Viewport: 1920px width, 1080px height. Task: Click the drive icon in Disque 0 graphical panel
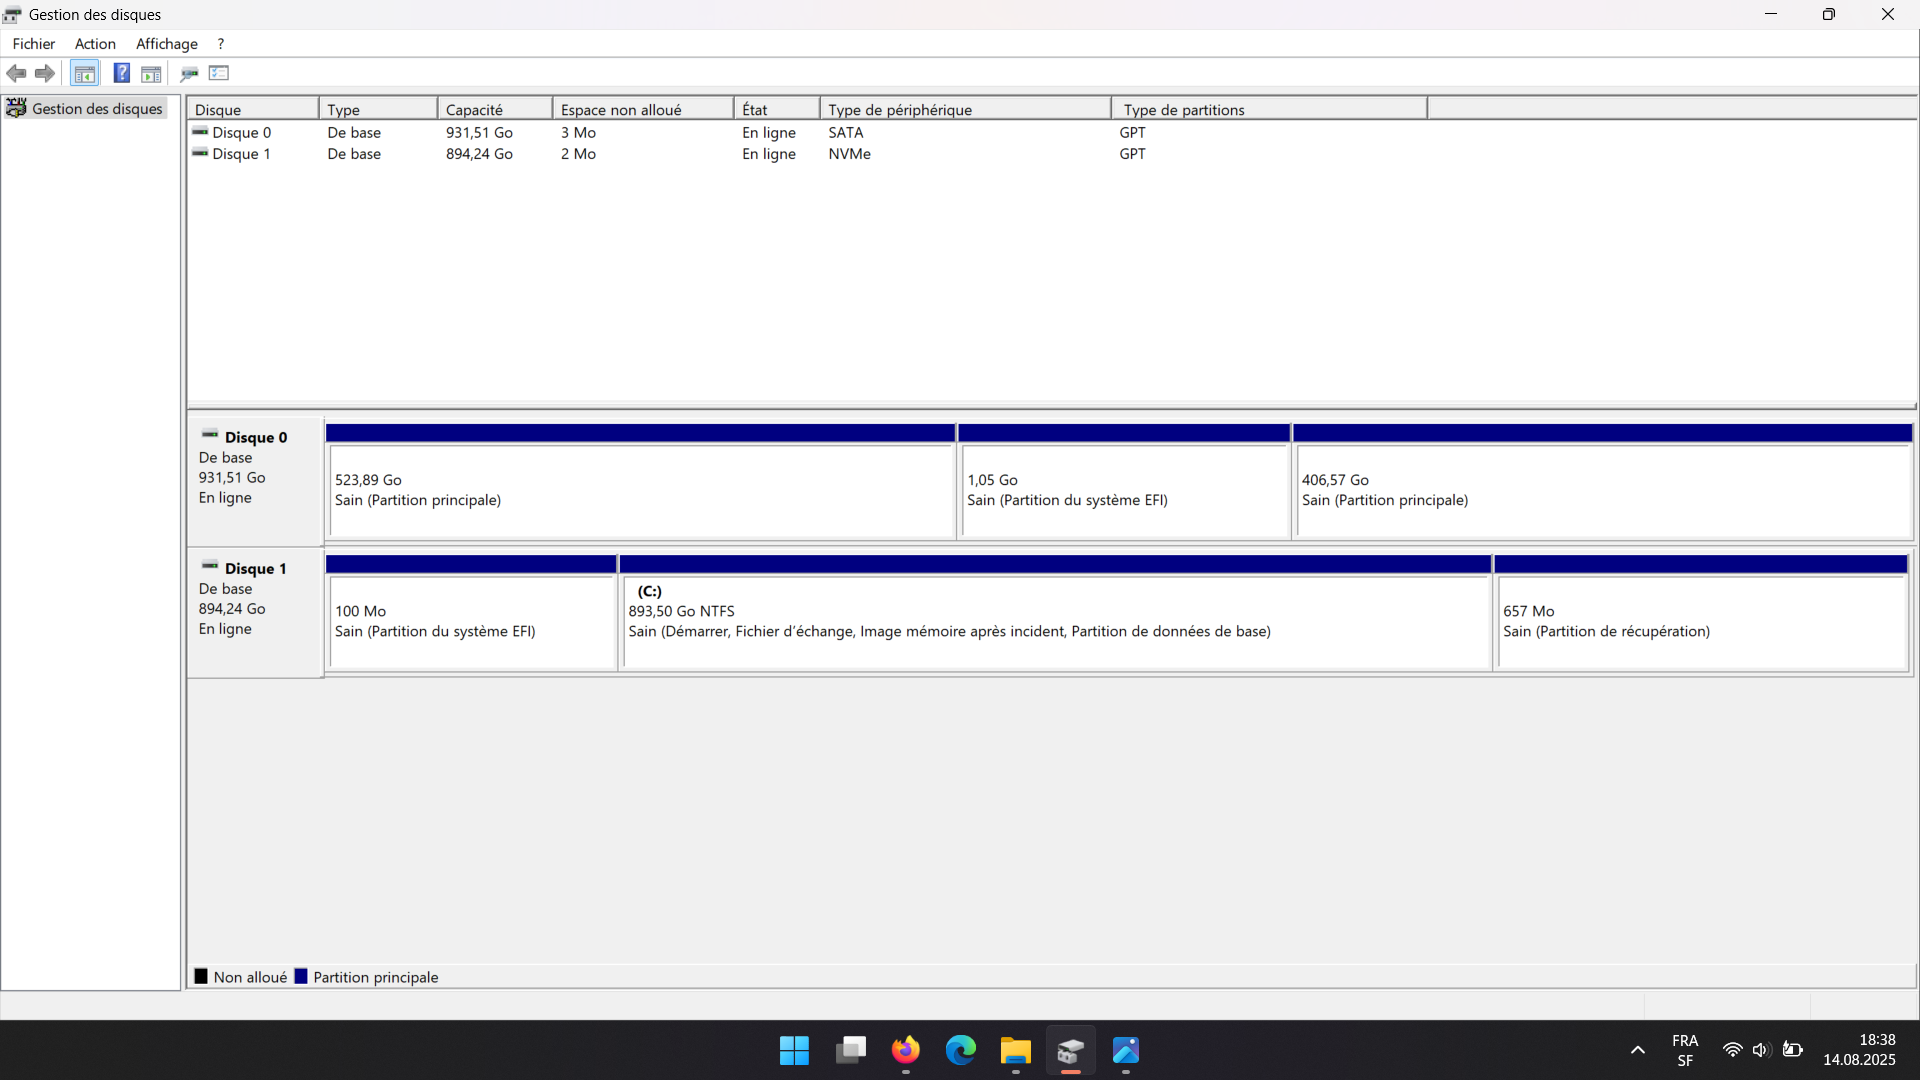coord(210,435)
